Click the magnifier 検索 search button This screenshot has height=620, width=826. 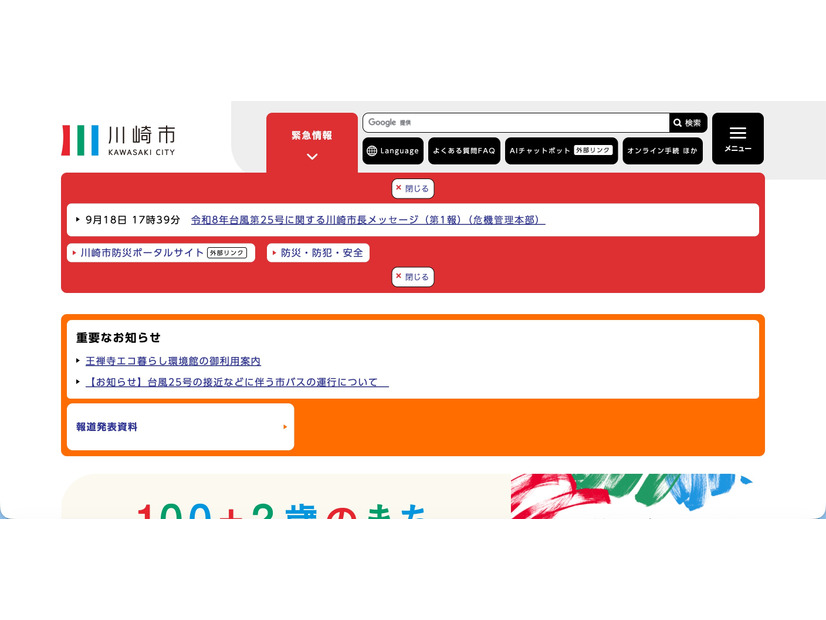click(688, 123)
